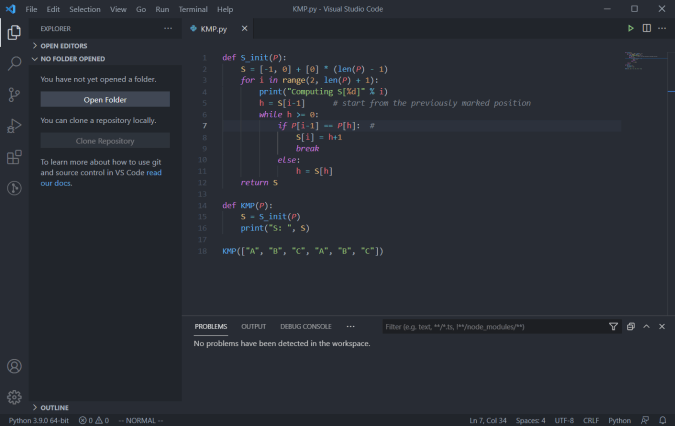Click the NORMAL Vim mode indicator
Screen dimensions: 675x426
[x=141, y=420]
